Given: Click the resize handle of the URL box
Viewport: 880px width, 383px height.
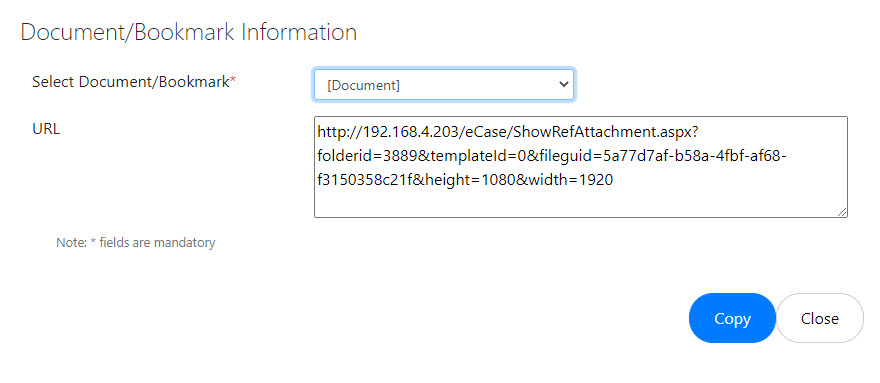Looking at the screenshot, I should [x=842, y=212].
